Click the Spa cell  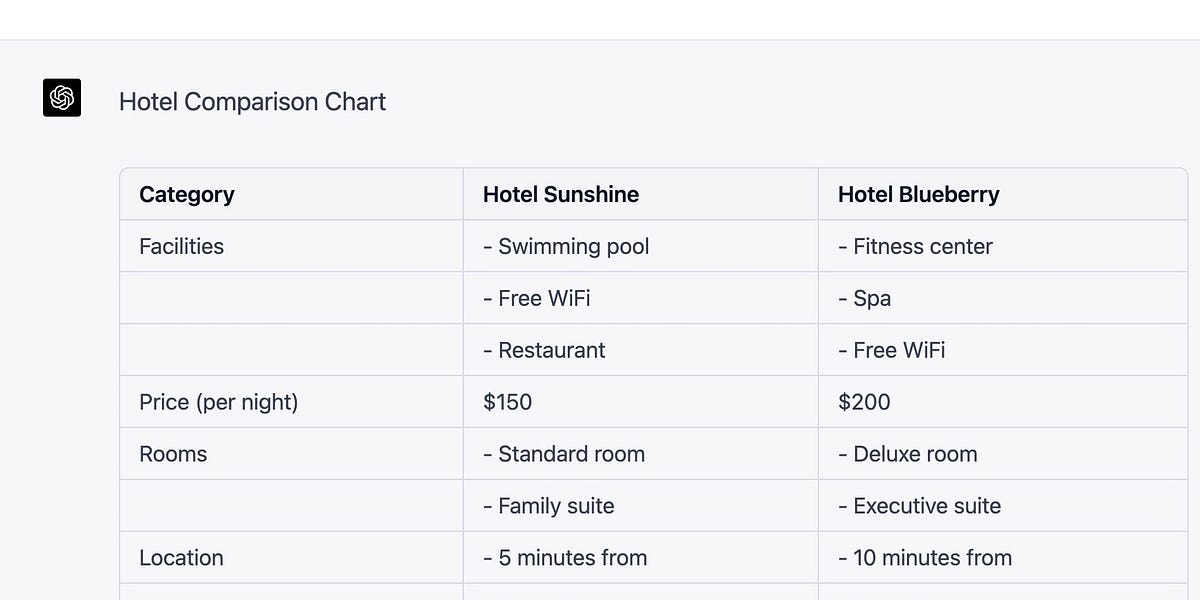(x=865, y=298)
